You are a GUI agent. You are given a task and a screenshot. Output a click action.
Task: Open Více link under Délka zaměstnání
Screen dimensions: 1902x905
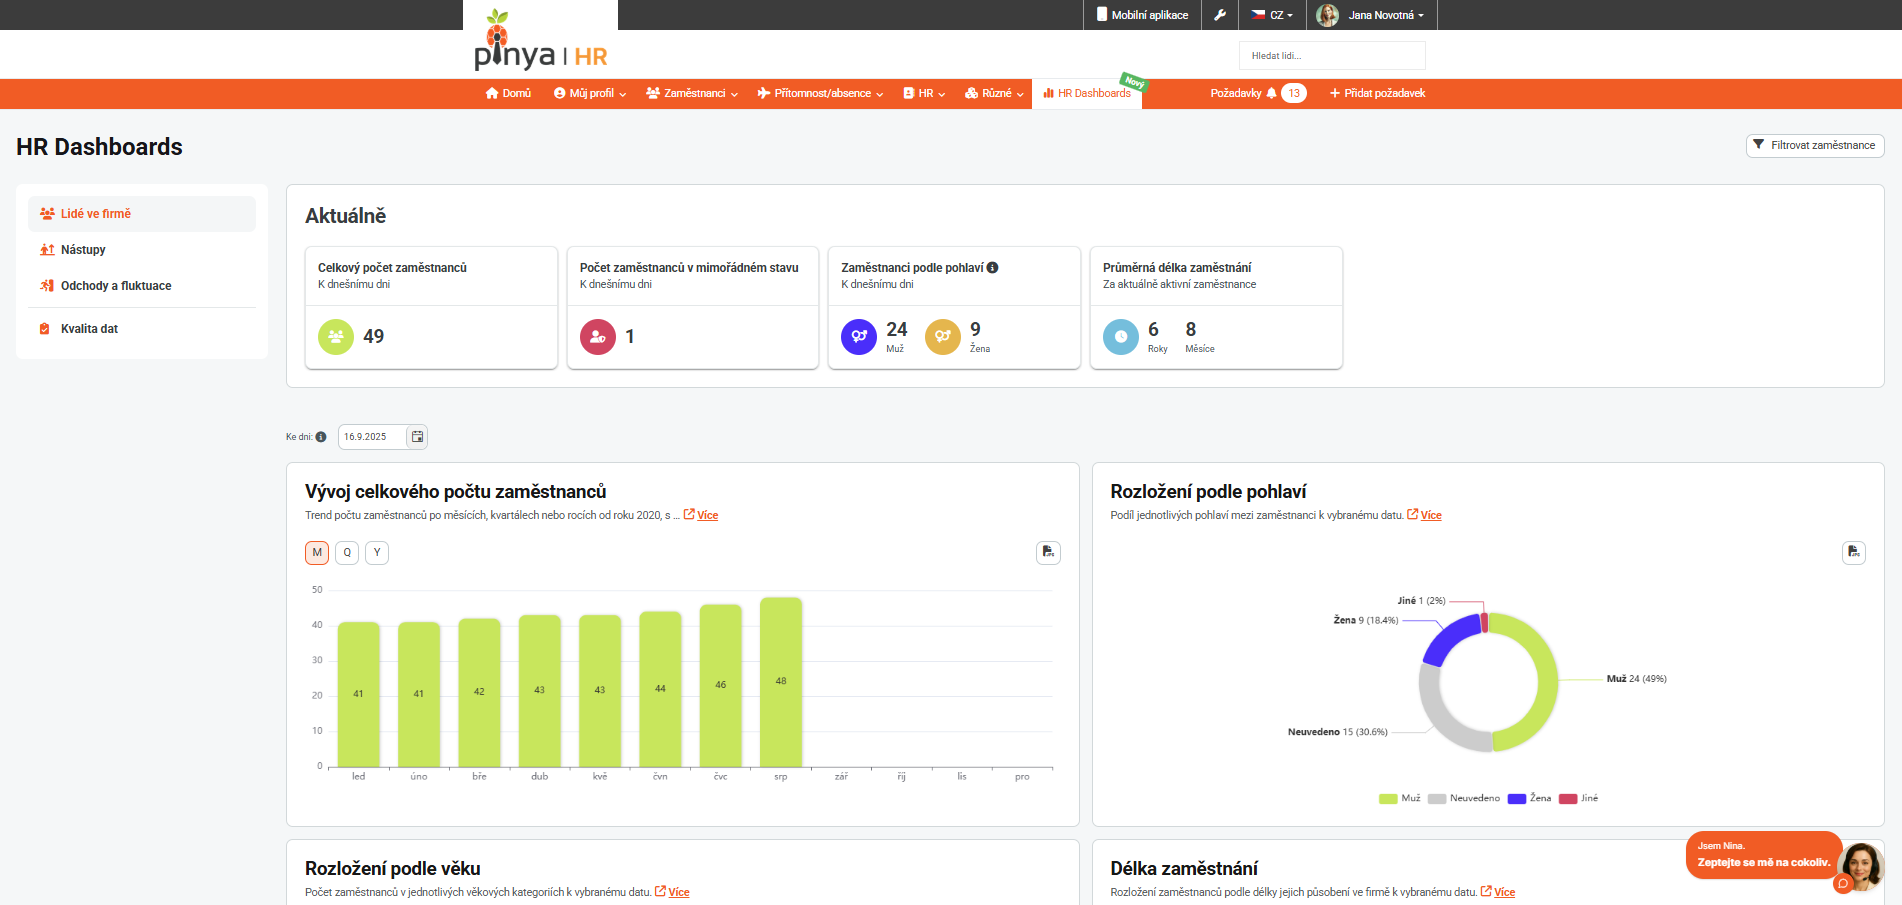coord(1504,892)
